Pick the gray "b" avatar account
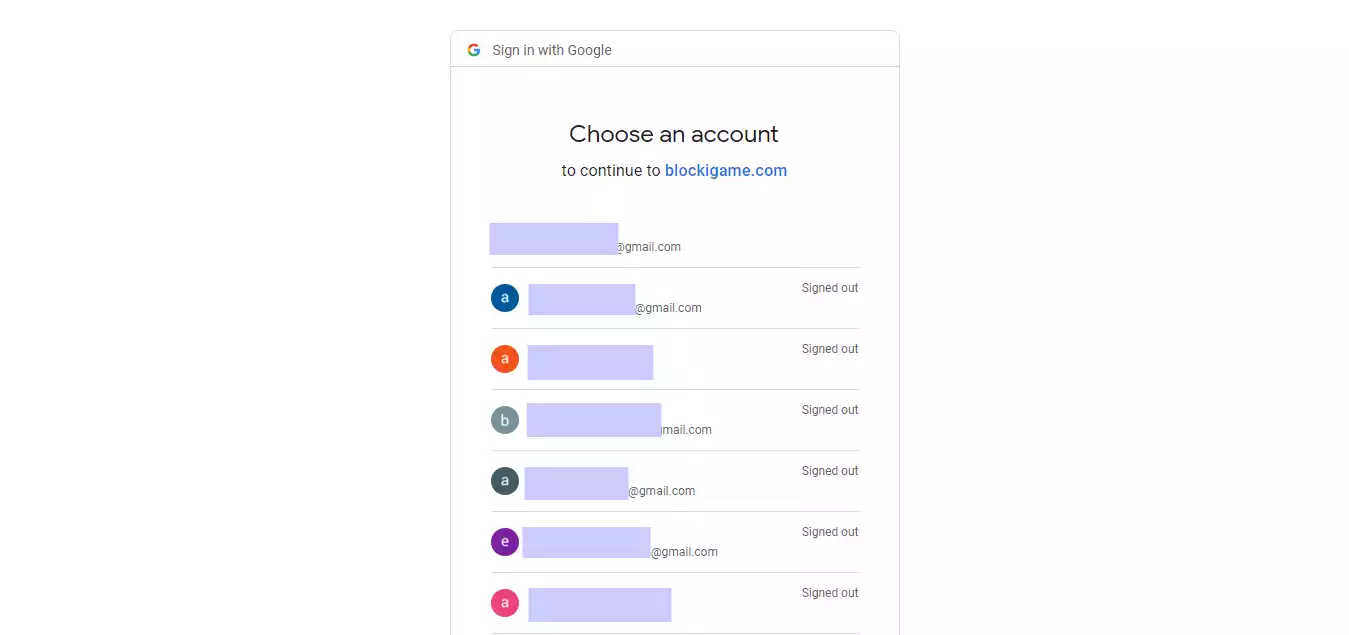The width and height of the screenshot is (1349, 635). click(x=505, y=420)
